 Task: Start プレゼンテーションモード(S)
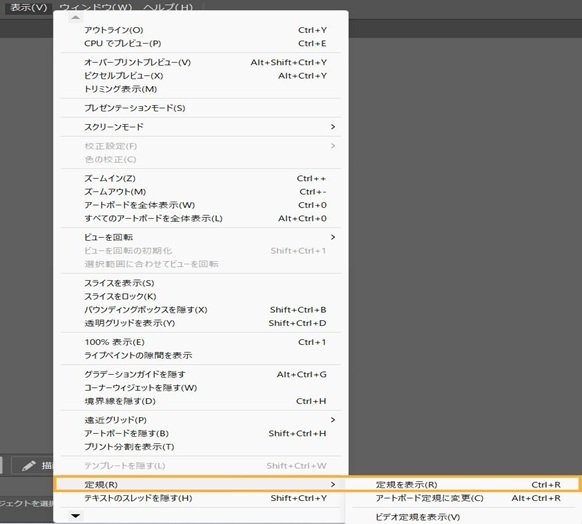click(201, 108)
